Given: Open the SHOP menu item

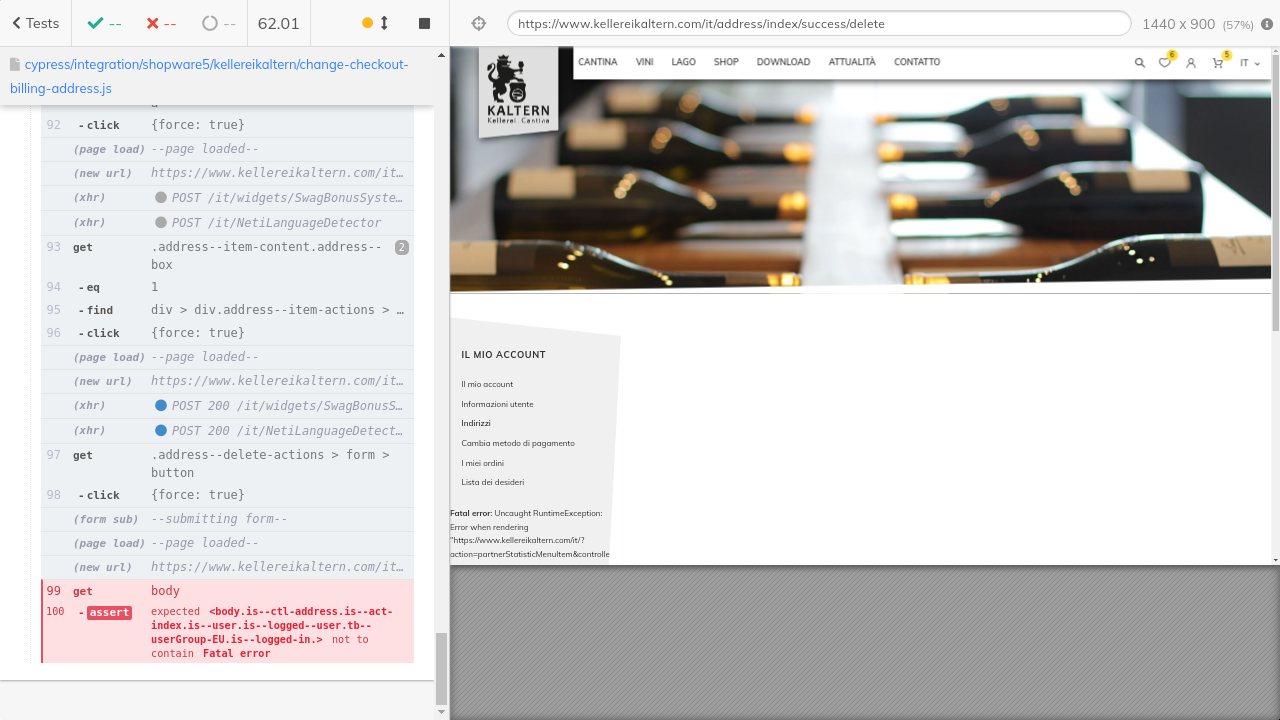Looking at the screenshot, I should click(x=726, y=62).
